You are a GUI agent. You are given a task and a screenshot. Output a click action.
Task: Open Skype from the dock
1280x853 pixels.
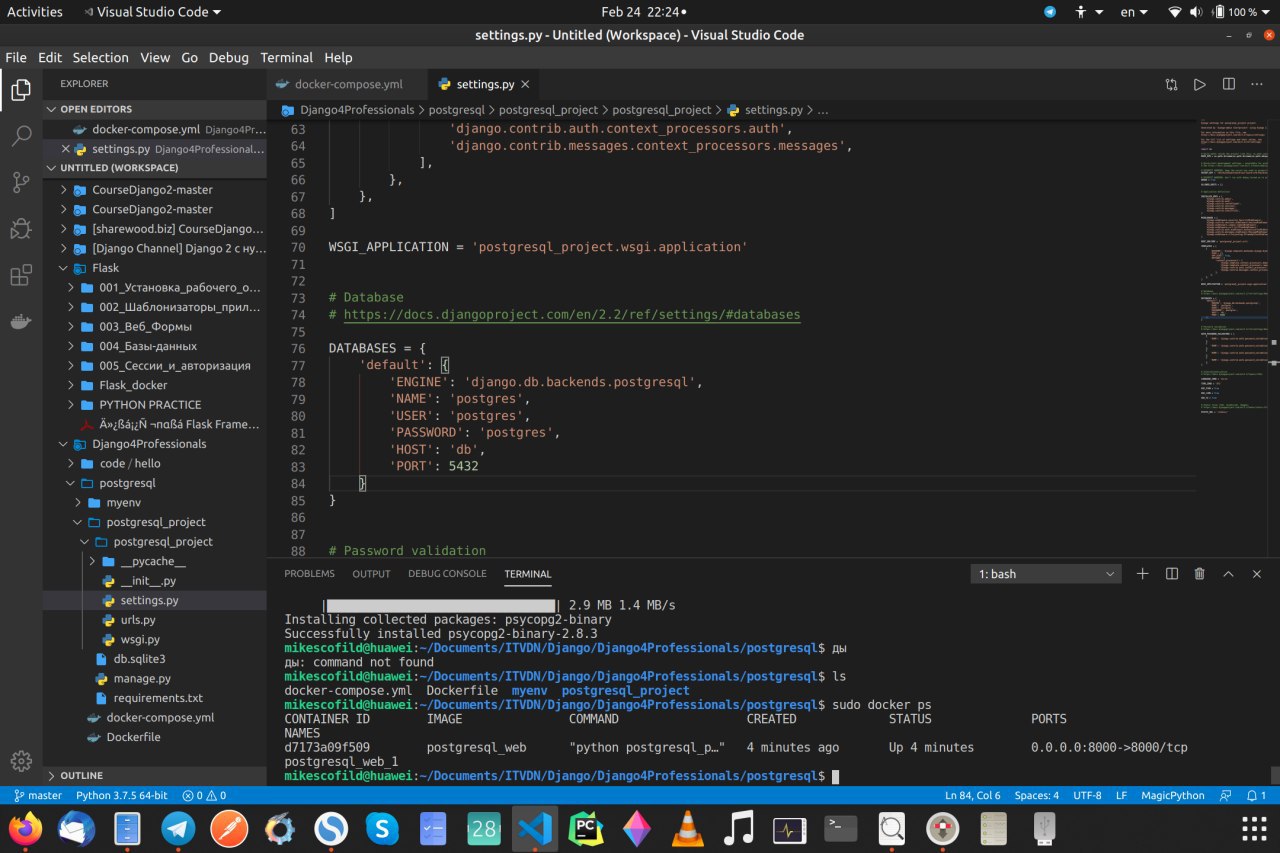click(x=382, y=828)
